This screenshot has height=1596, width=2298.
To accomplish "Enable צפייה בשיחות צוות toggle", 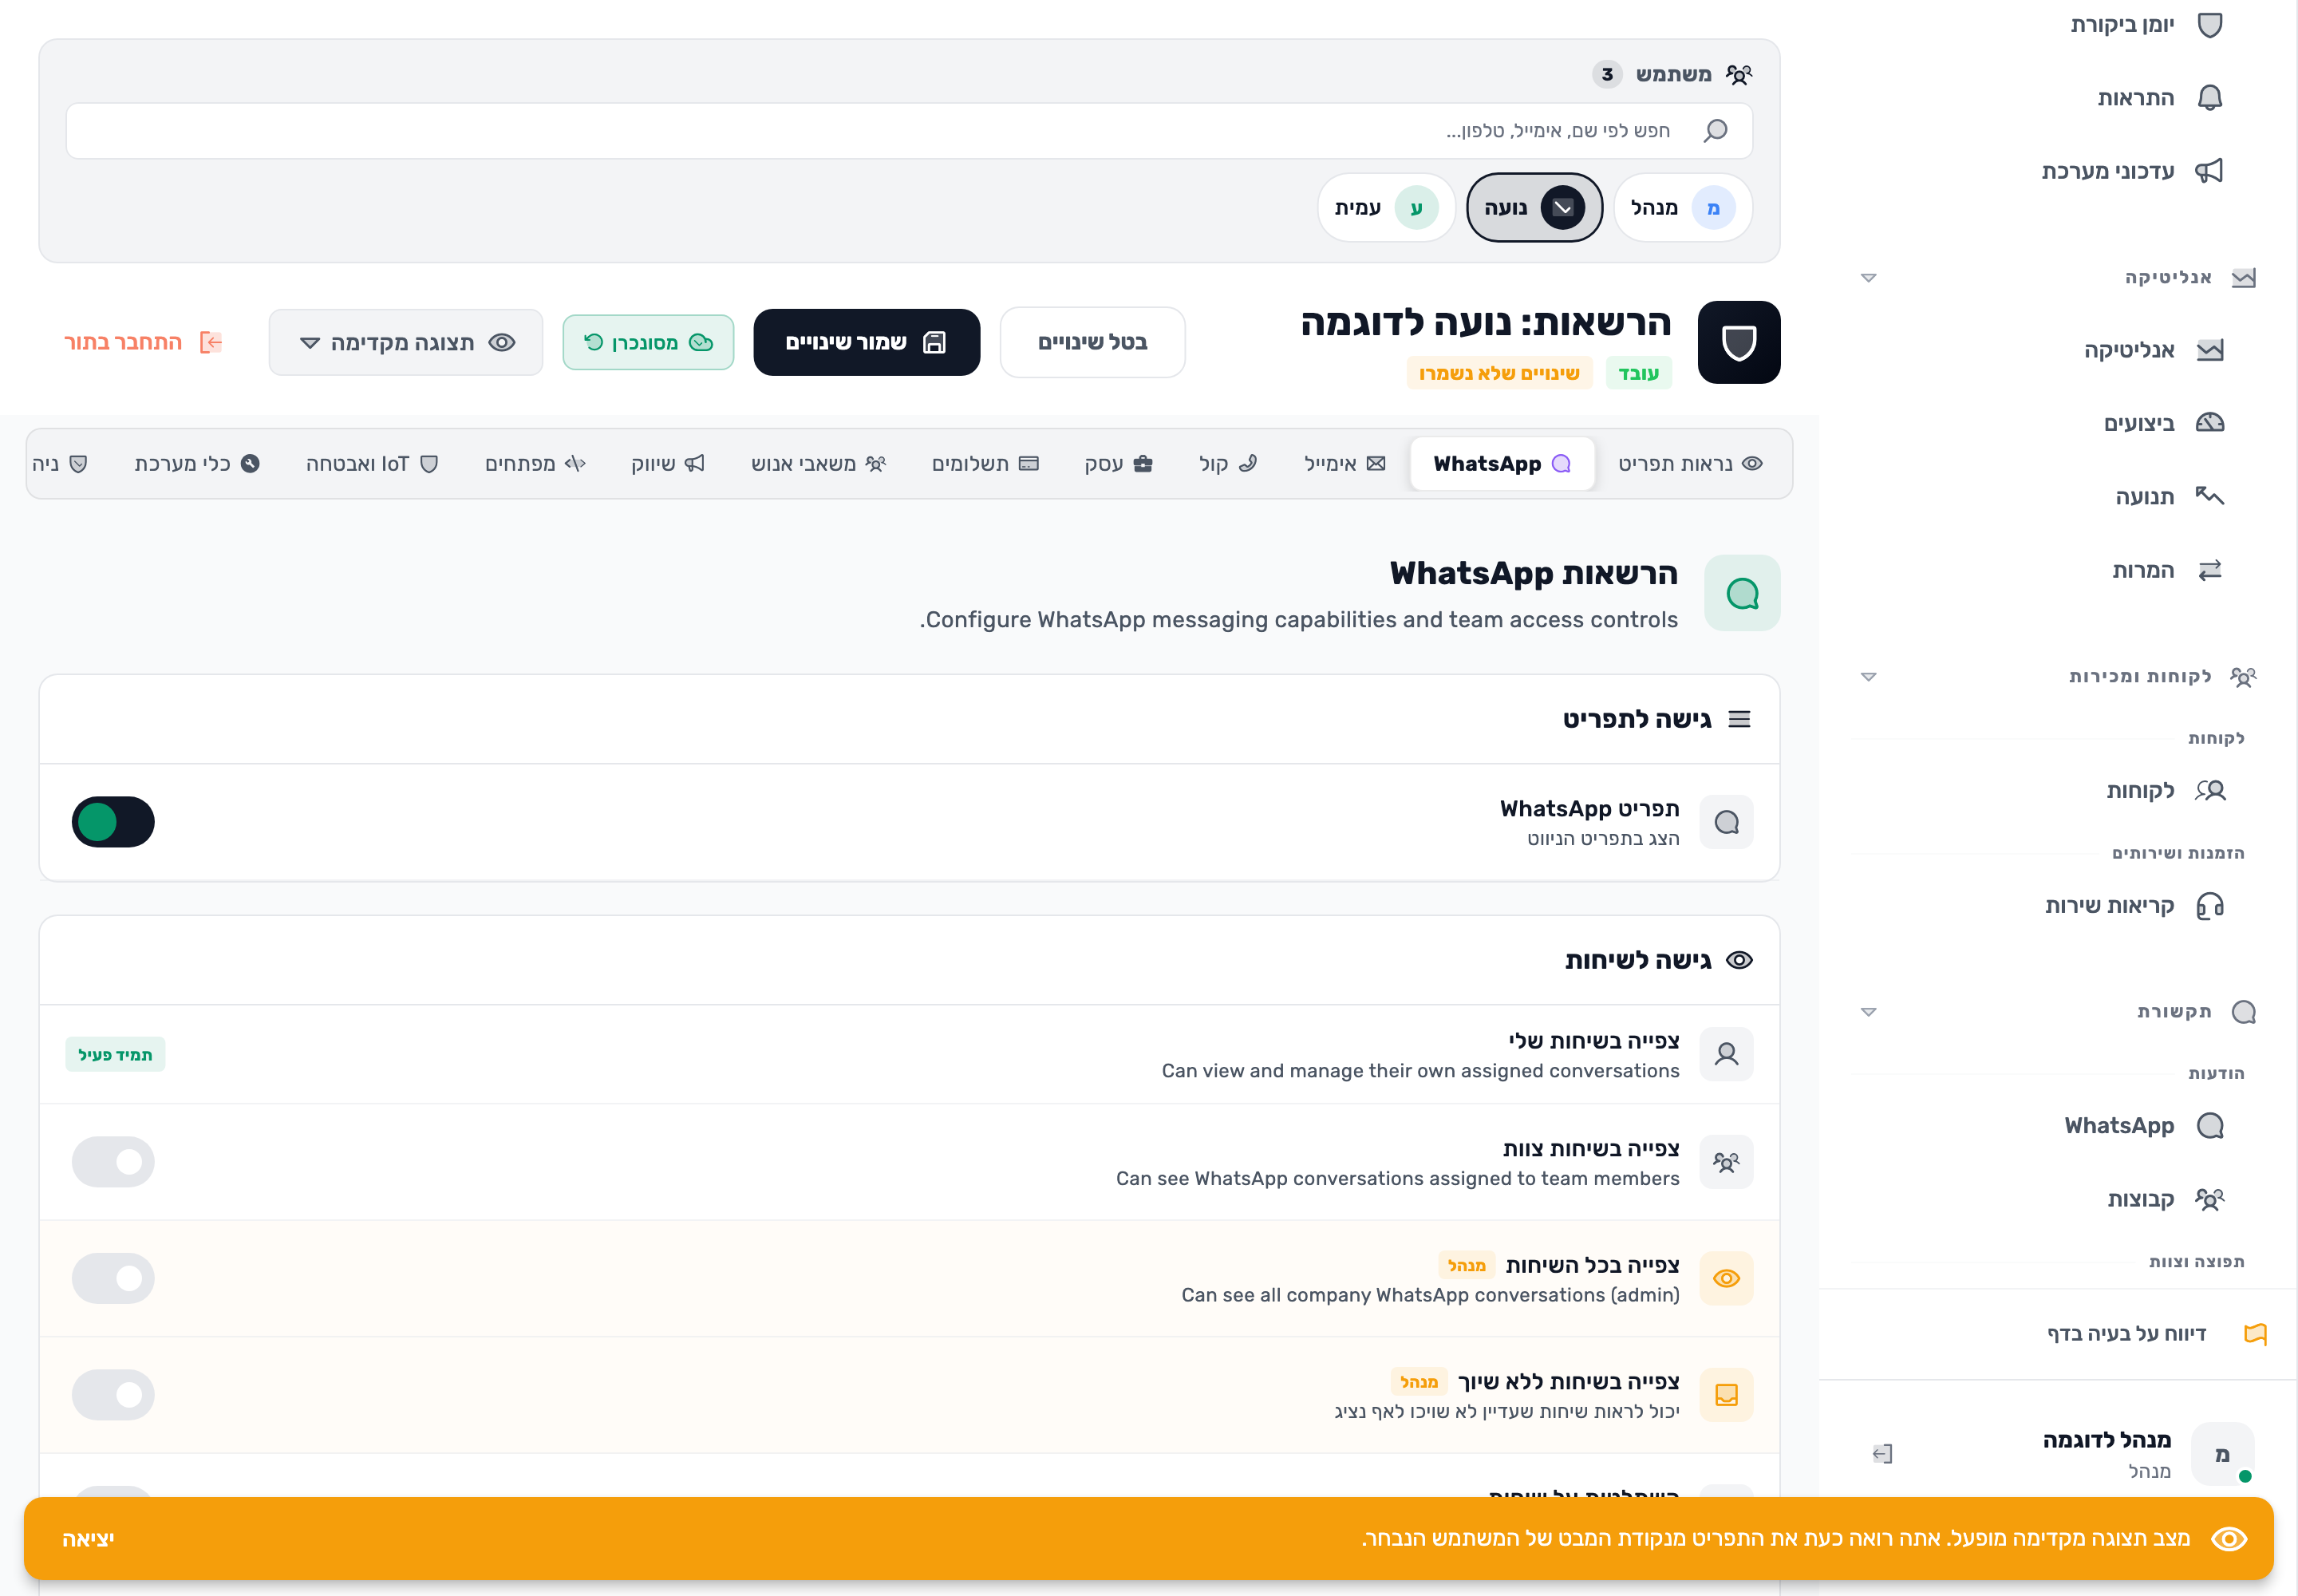I will pyautogui.click(x=113, y=1162).
